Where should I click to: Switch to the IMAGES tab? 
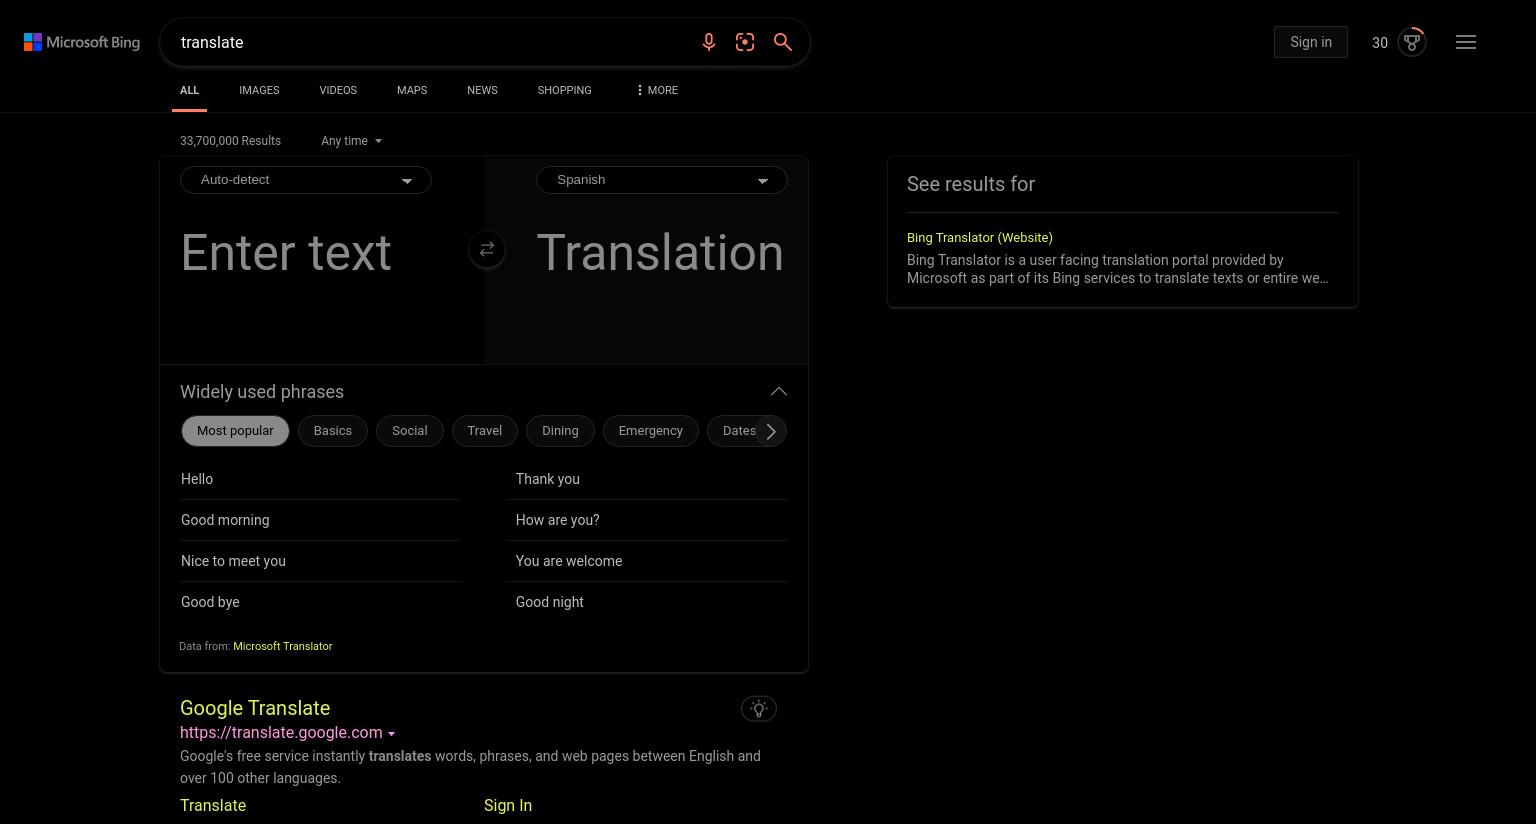point(259,90)
